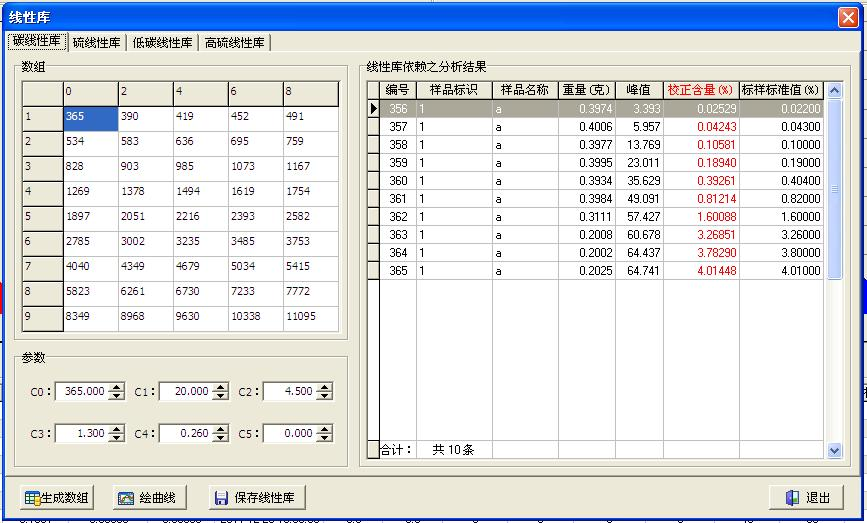Open the 低碳线性库 tab

coord(162,43)
